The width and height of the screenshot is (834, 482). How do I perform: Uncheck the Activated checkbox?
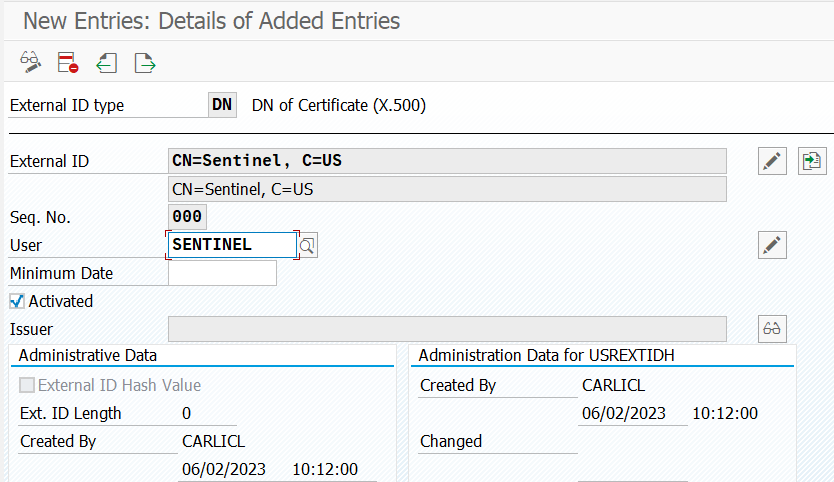[17, 301]
